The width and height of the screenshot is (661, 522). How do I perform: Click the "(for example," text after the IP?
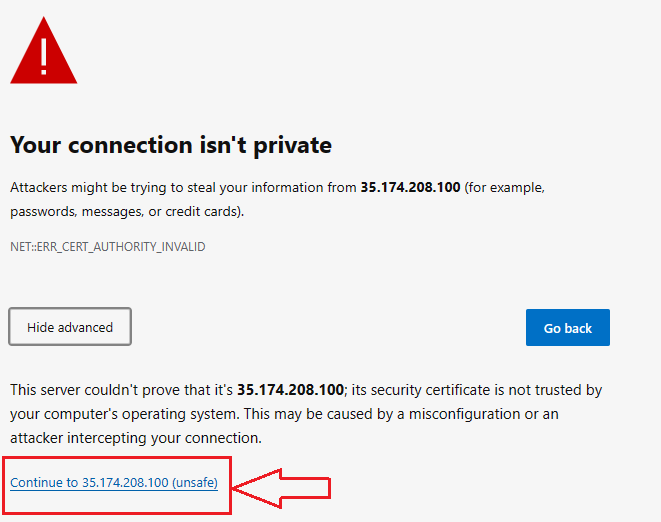[505, 188]
